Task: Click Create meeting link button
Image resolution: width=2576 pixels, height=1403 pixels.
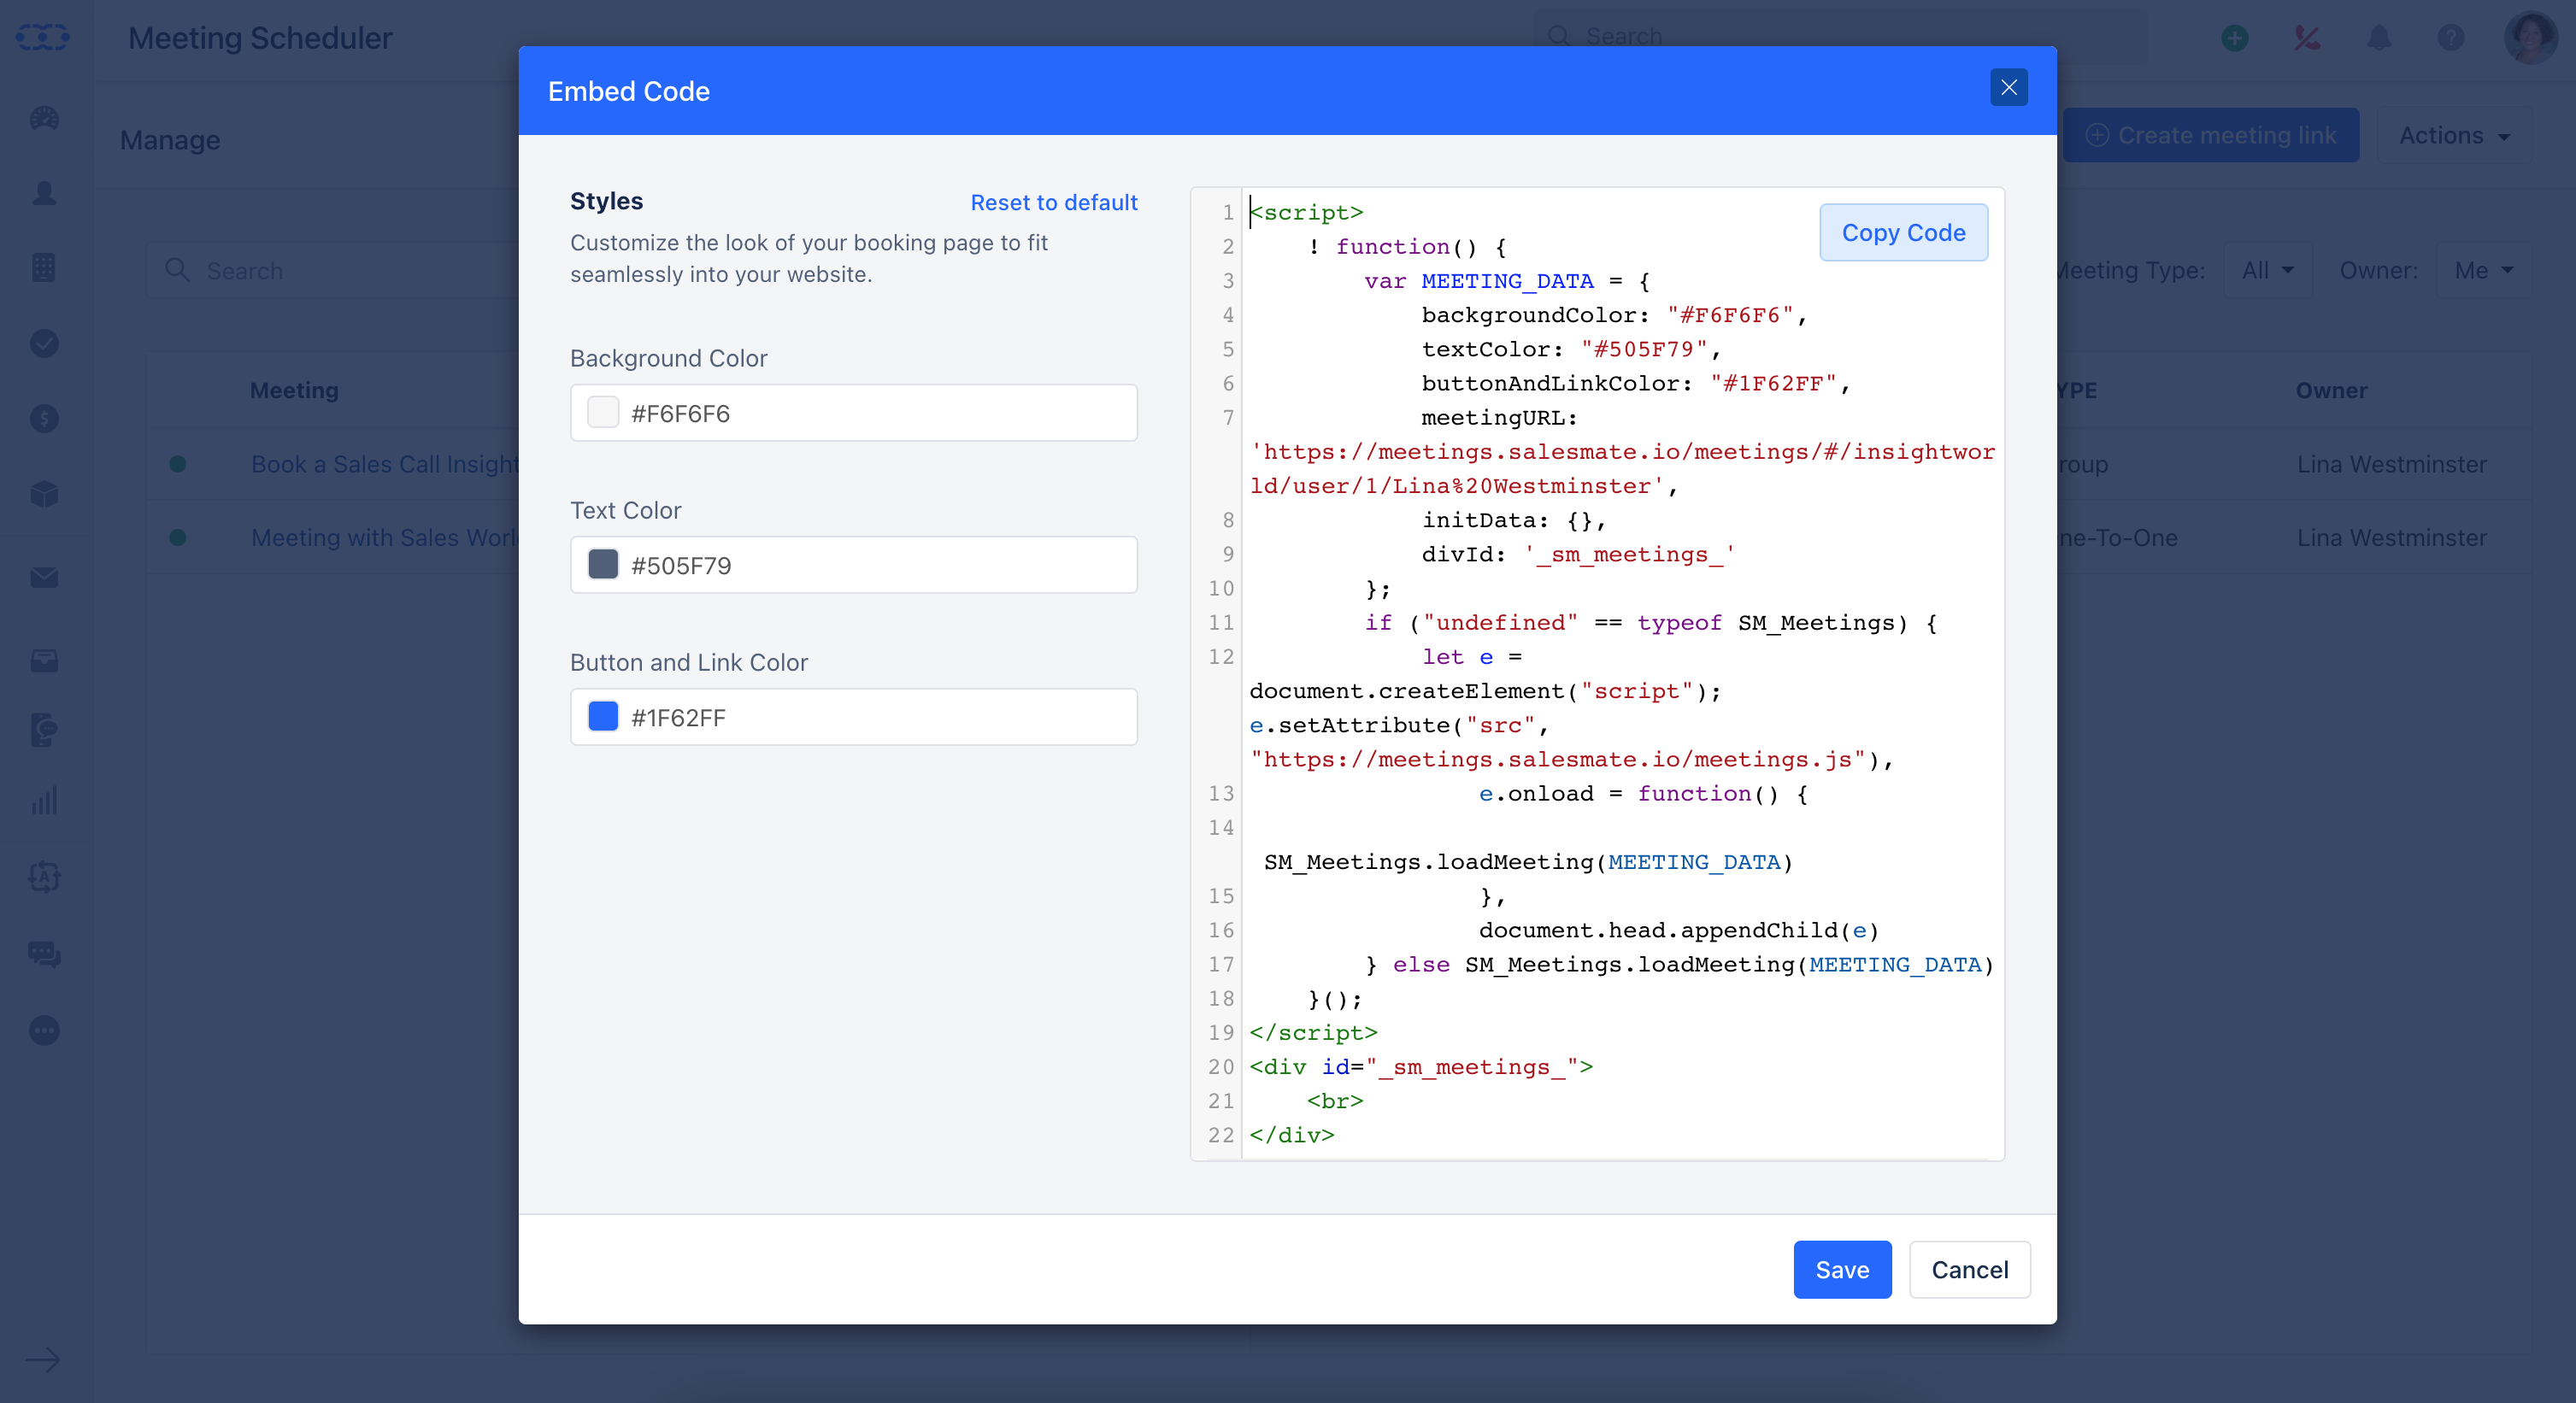Action: pos(2210,135)
